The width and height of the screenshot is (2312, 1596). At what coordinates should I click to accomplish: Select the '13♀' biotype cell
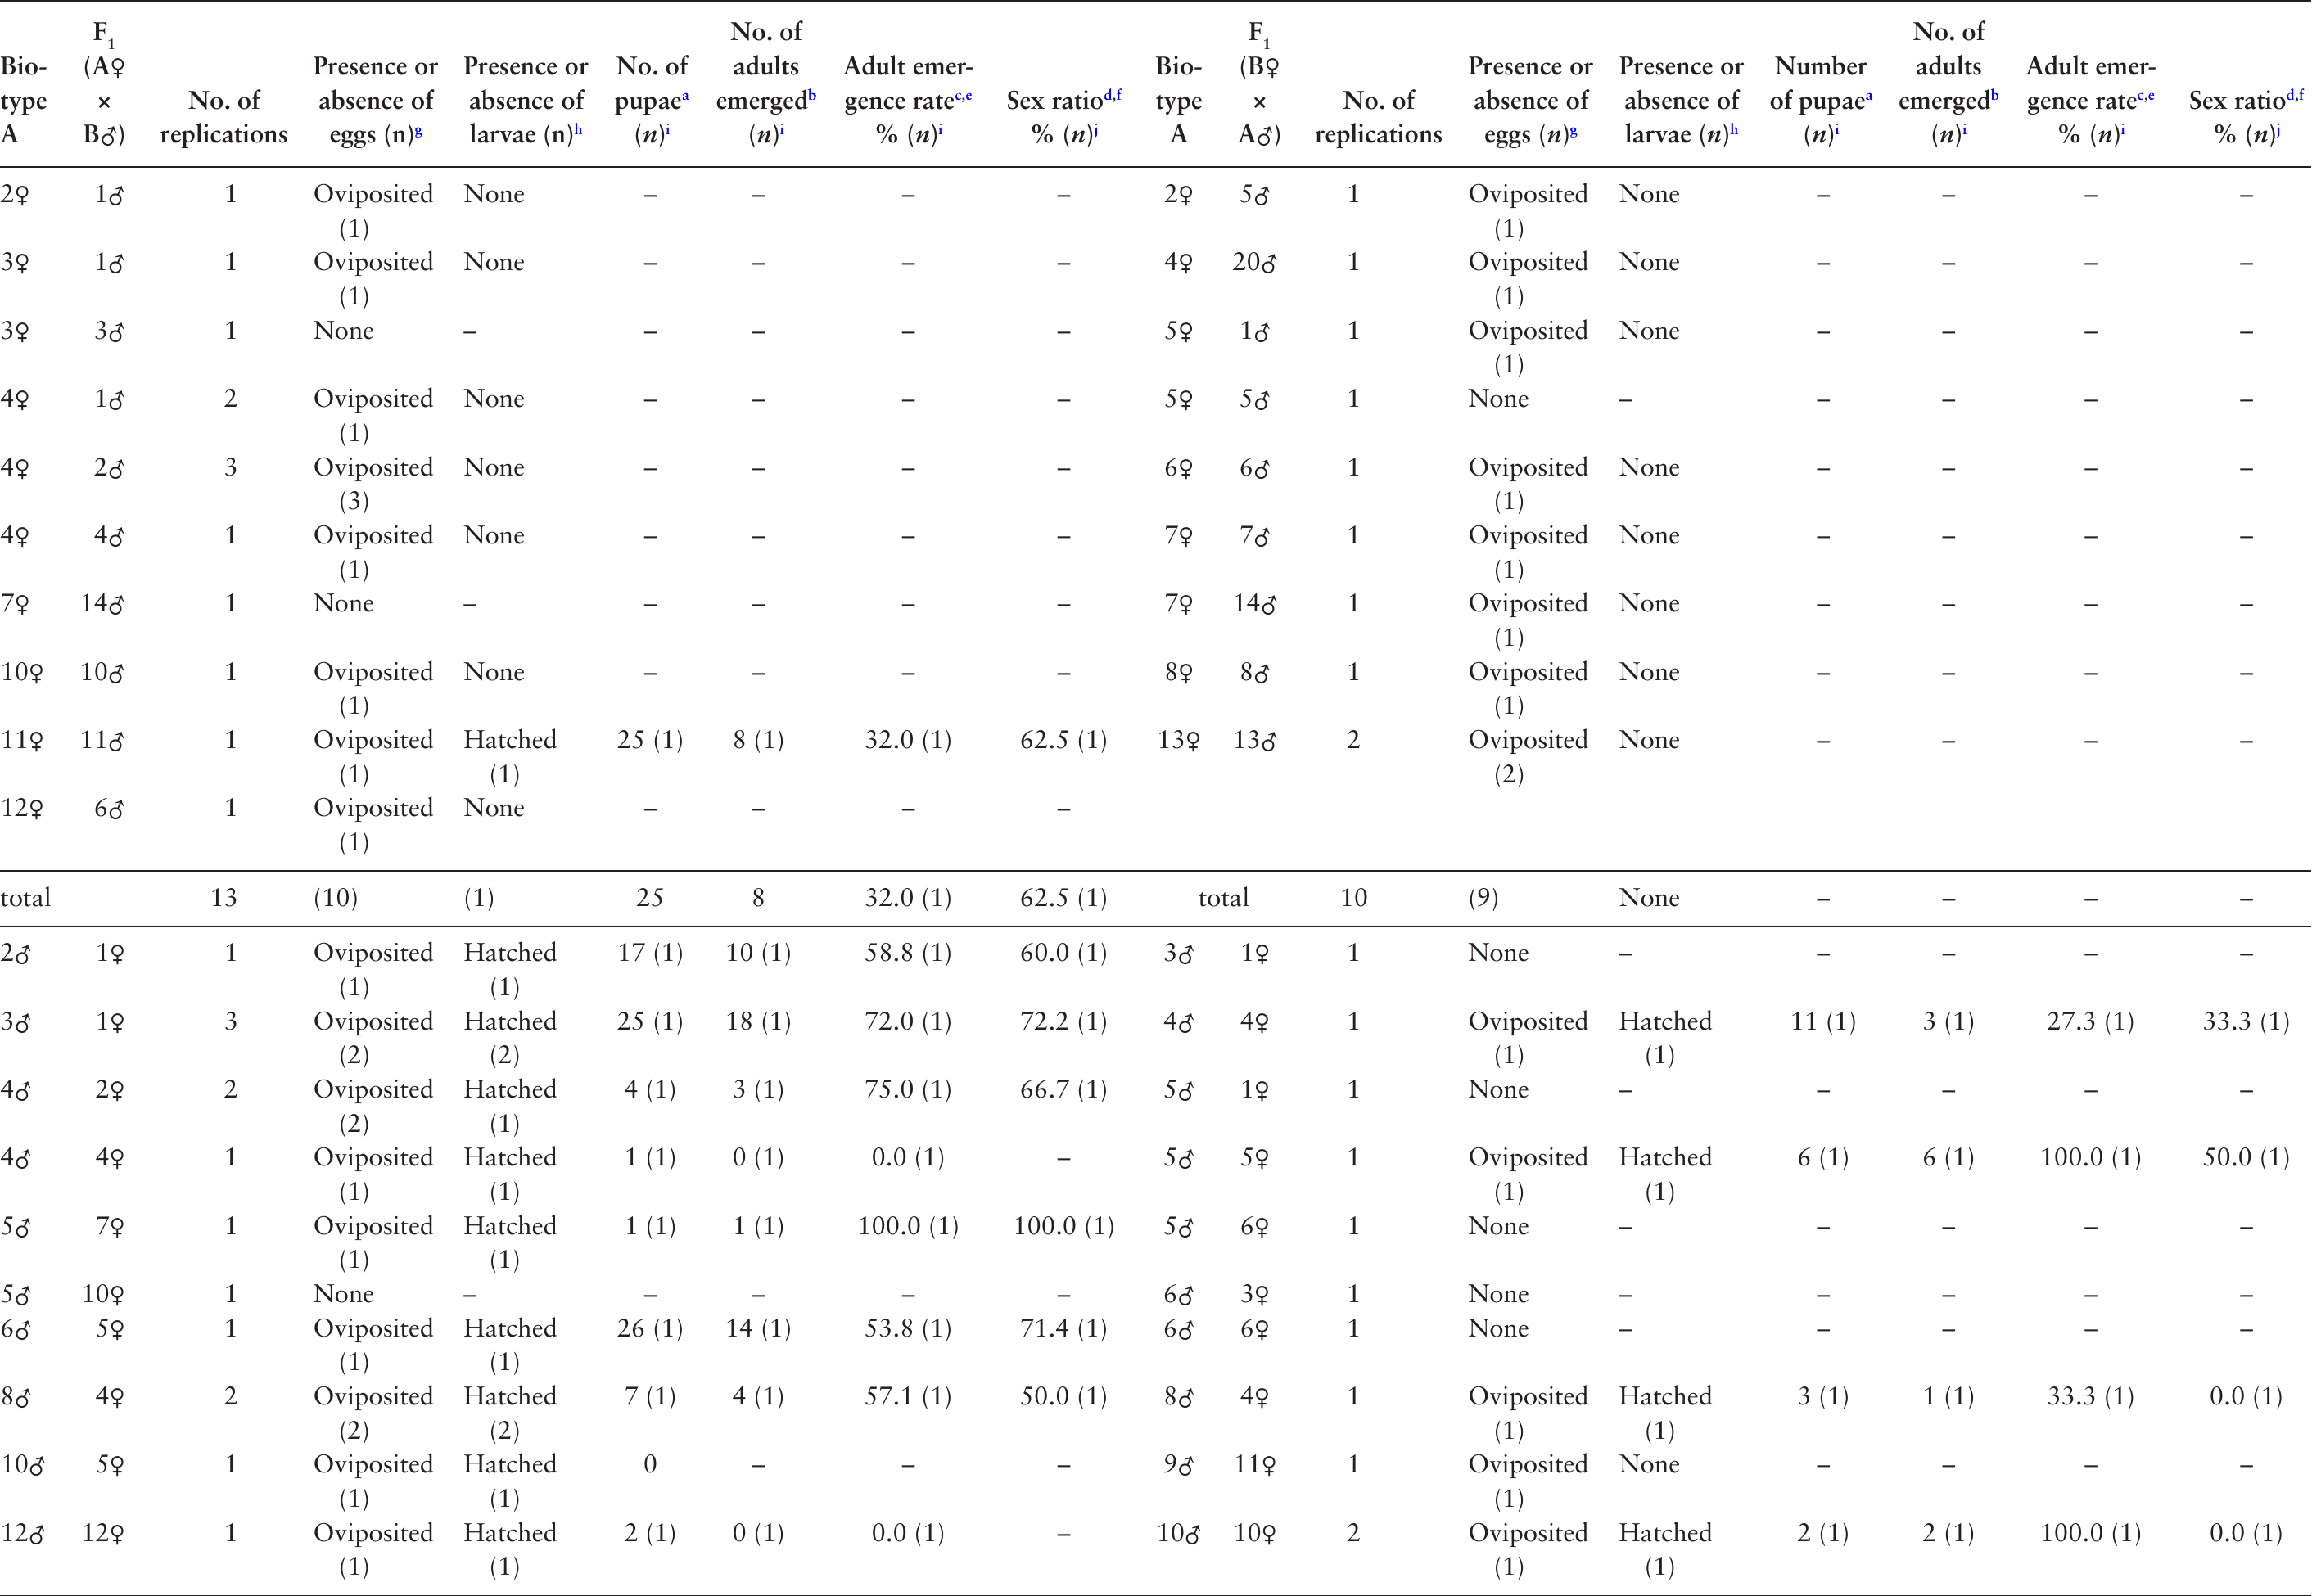tap(1178, 741)
